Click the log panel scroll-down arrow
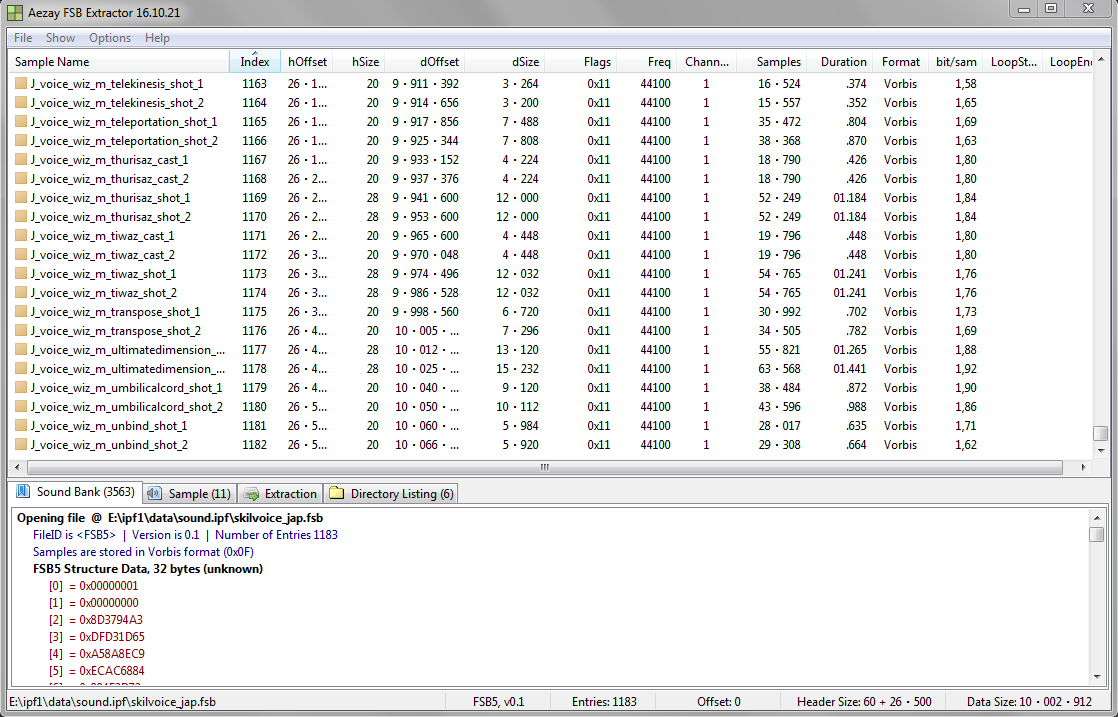 (x=1097, y=677)
